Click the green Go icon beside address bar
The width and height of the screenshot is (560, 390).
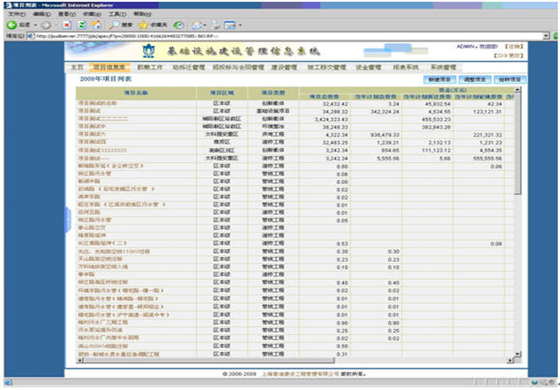click(556, 36)
